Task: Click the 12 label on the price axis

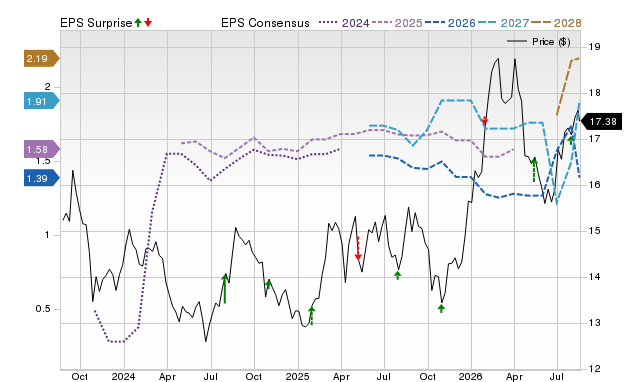Action: (x=595, y=369)
